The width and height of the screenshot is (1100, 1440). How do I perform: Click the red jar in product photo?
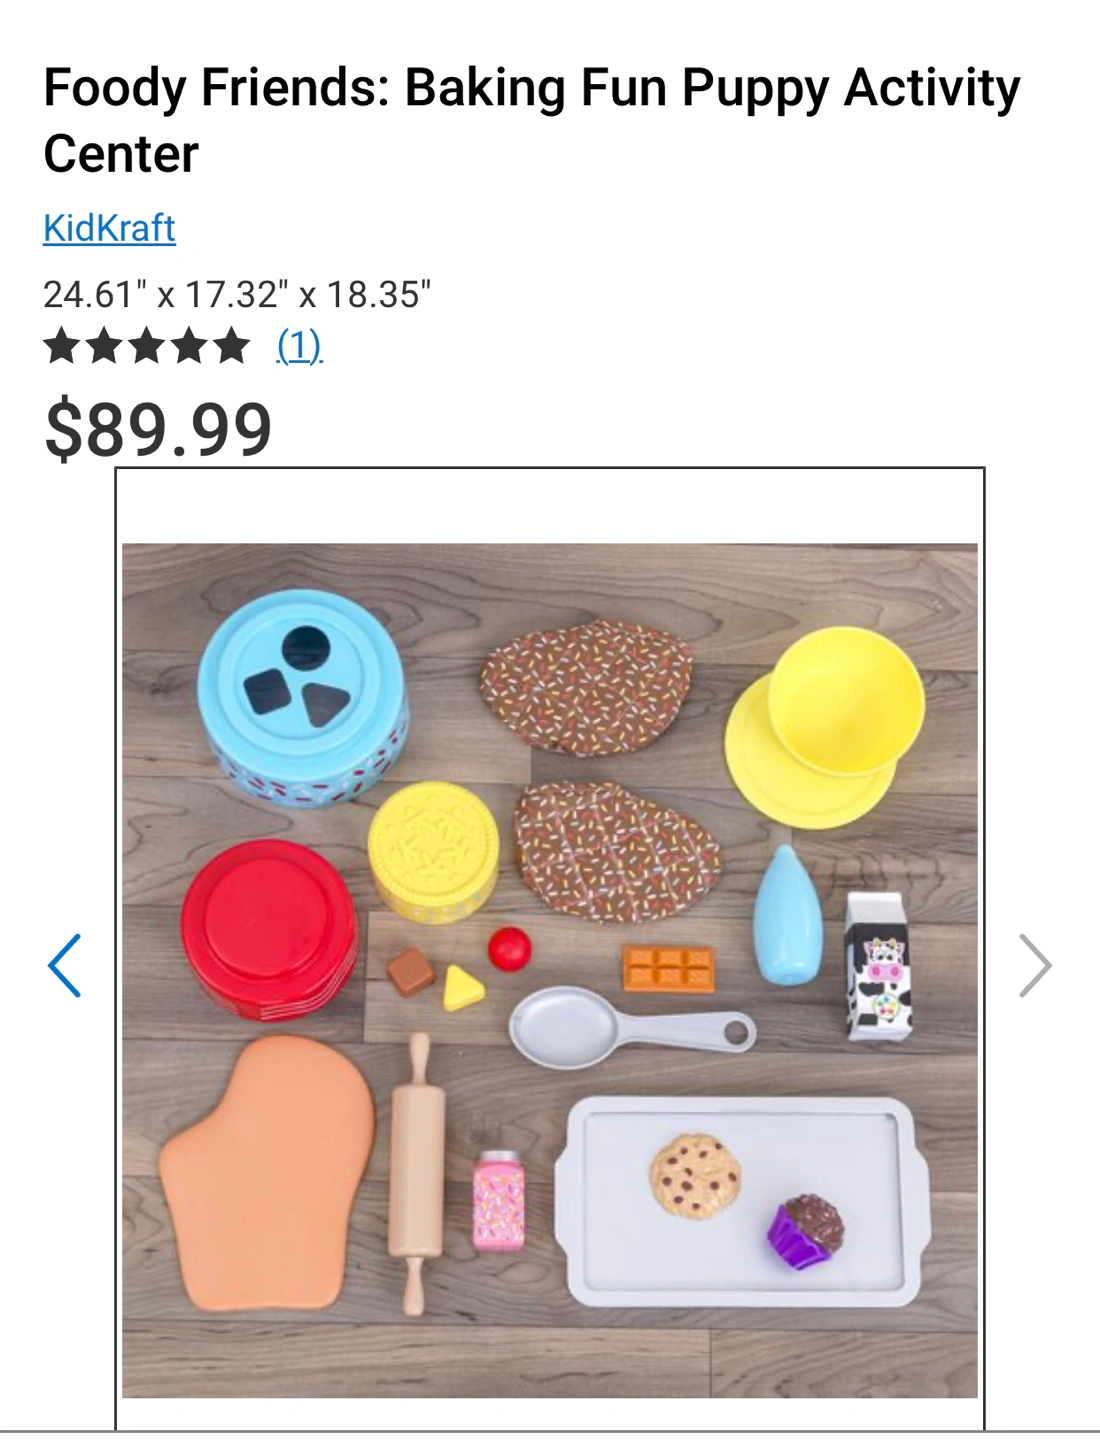click(x=268, y=931)
